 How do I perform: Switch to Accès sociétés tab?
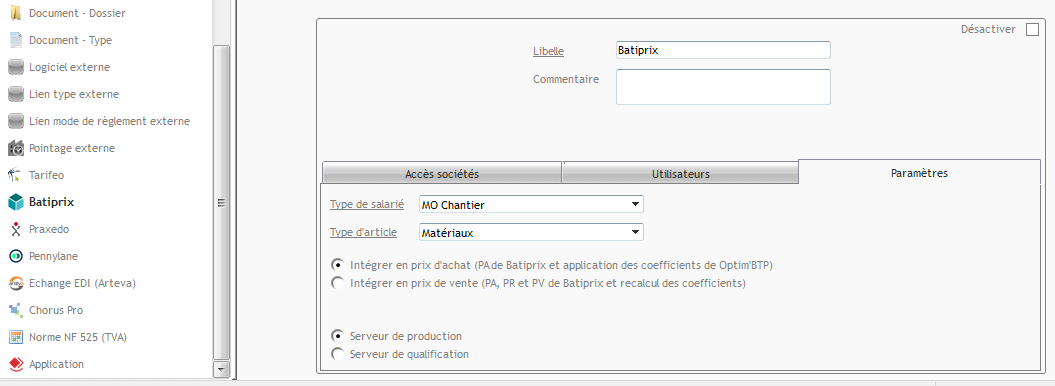click(442, 173)
